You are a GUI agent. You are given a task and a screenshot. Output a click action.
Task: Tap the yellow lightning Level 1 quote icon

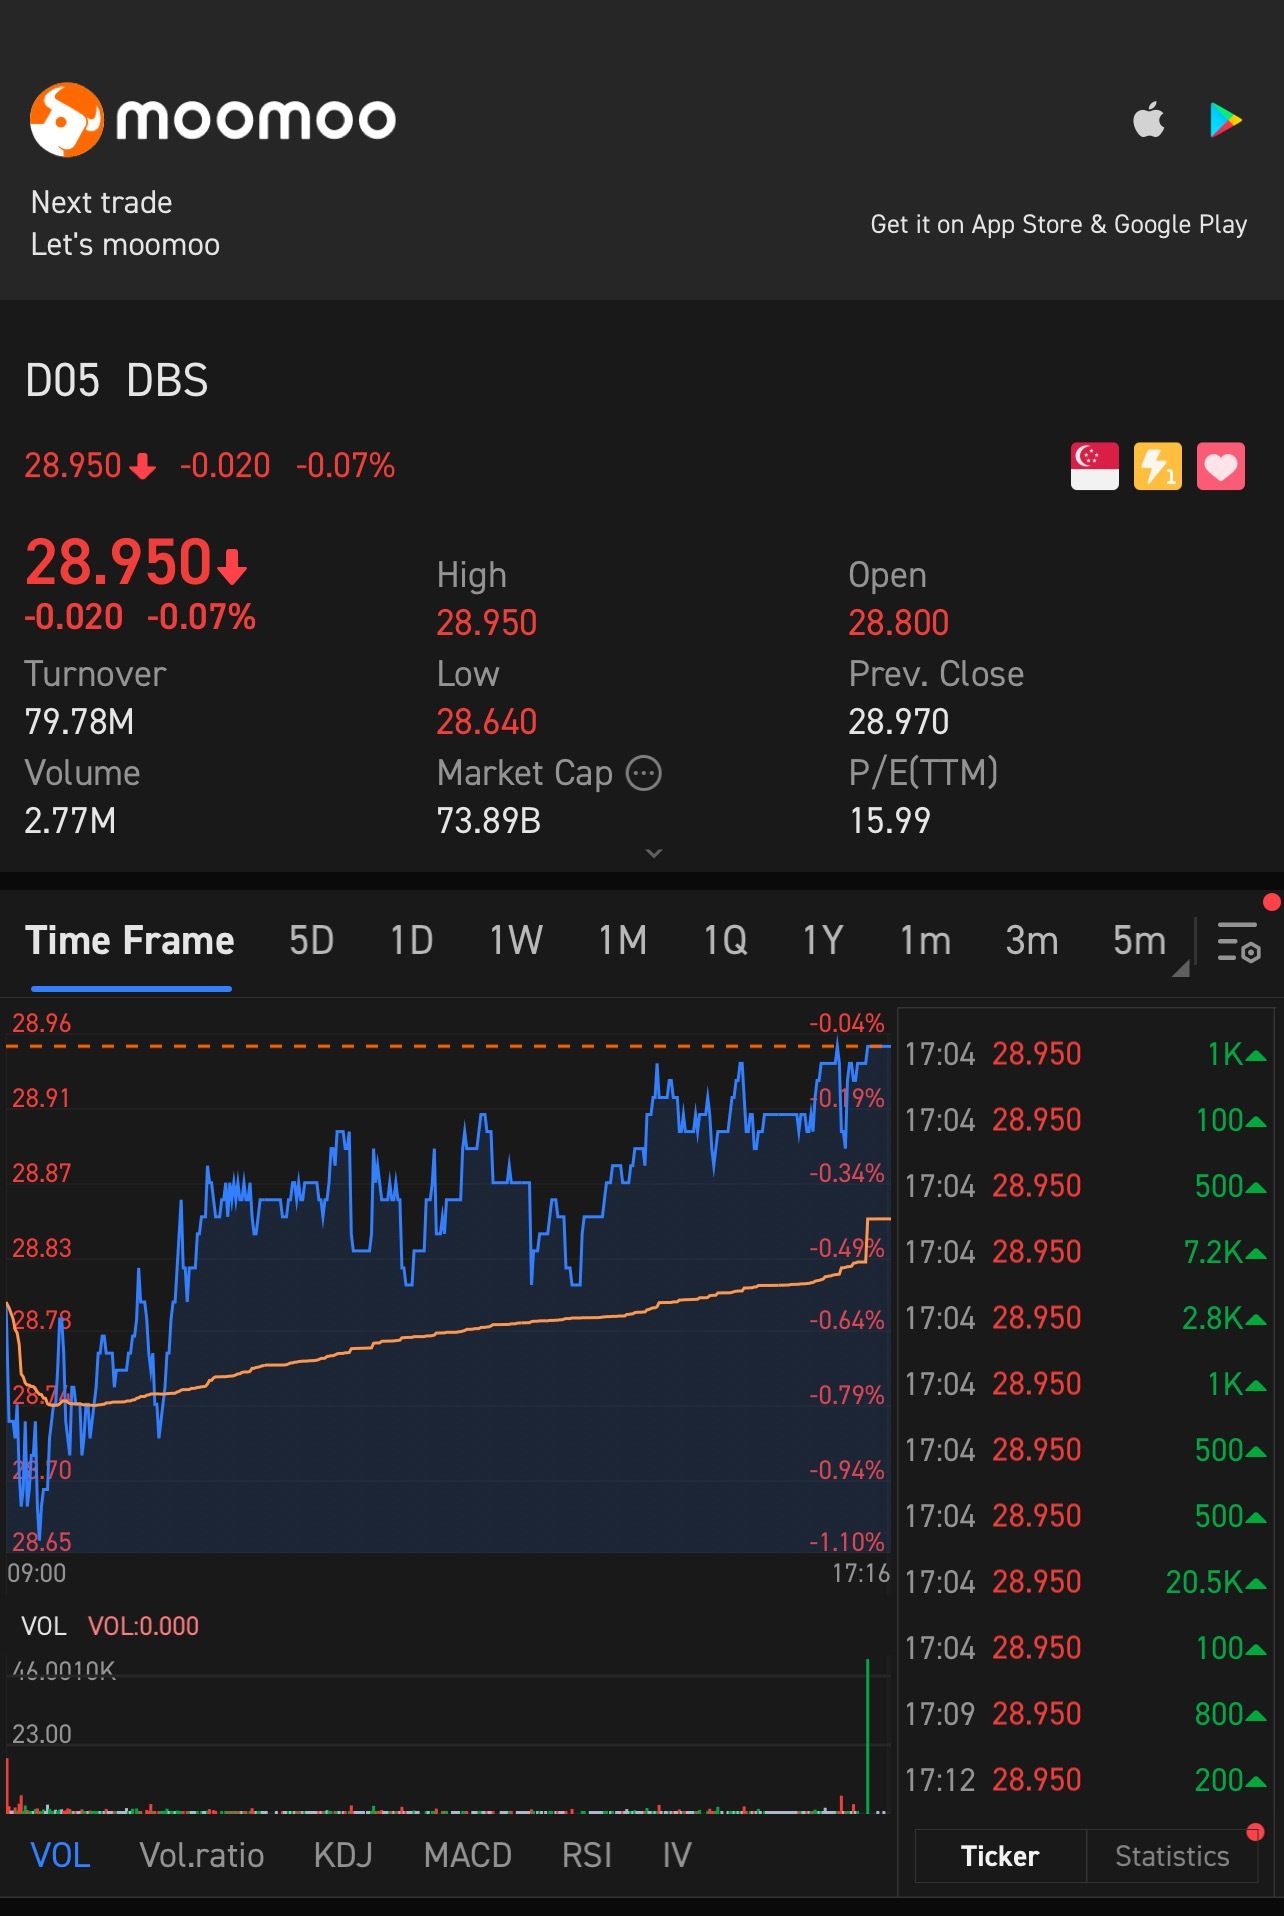1157,466
